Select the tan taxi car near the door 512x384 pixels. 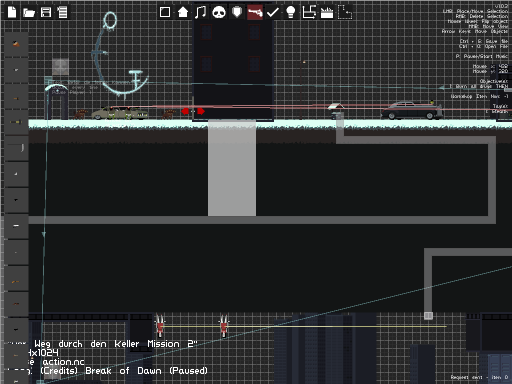[120, 113]
